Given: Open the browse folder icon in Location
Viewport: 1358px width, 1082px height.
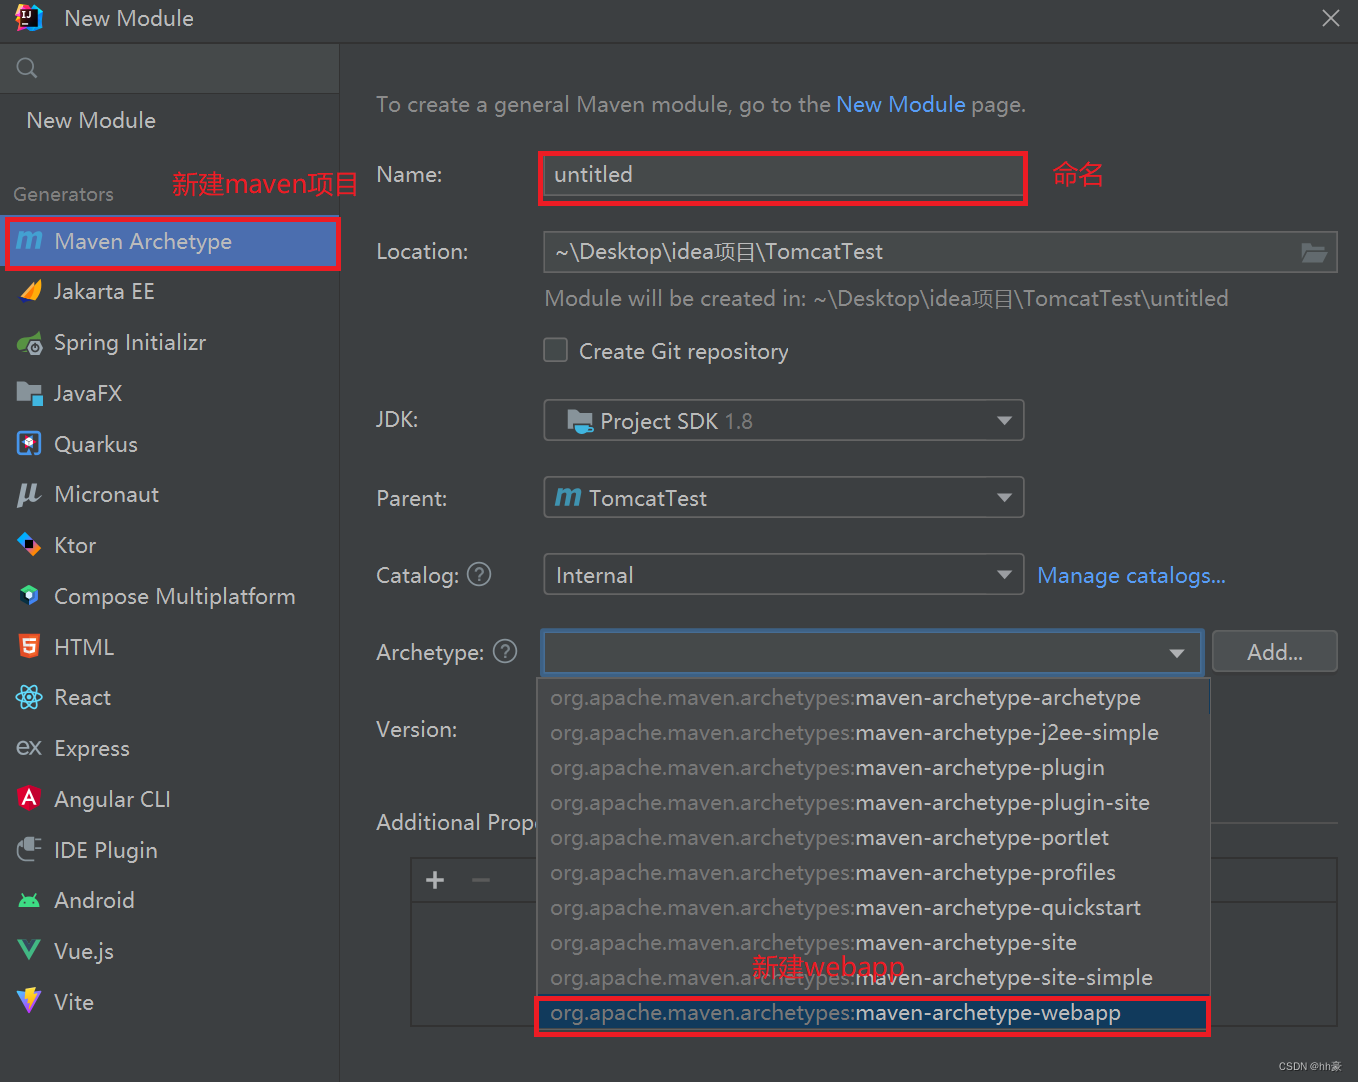Looking at the screenshot, I should point(1314,252).
